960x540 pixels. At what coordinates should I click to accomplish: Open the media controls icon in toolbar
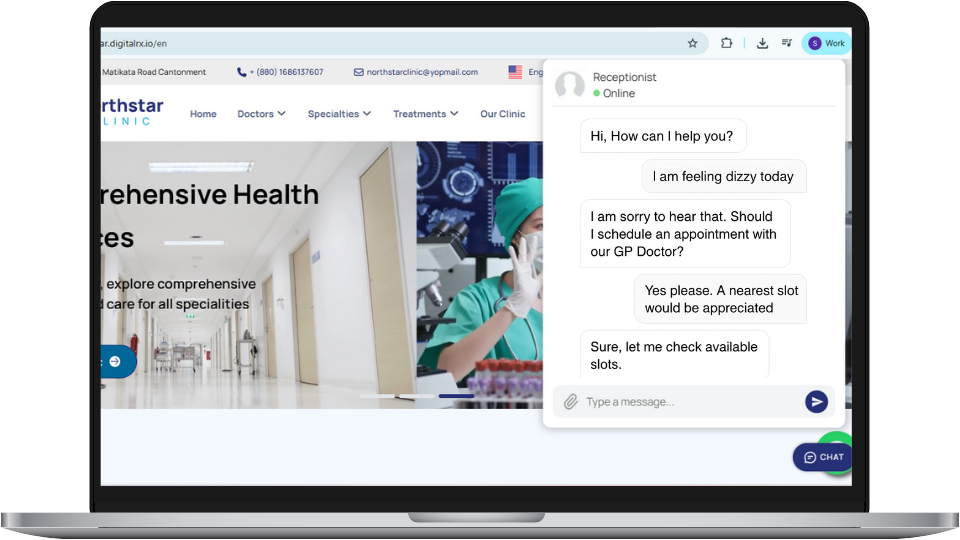(787, 43)
